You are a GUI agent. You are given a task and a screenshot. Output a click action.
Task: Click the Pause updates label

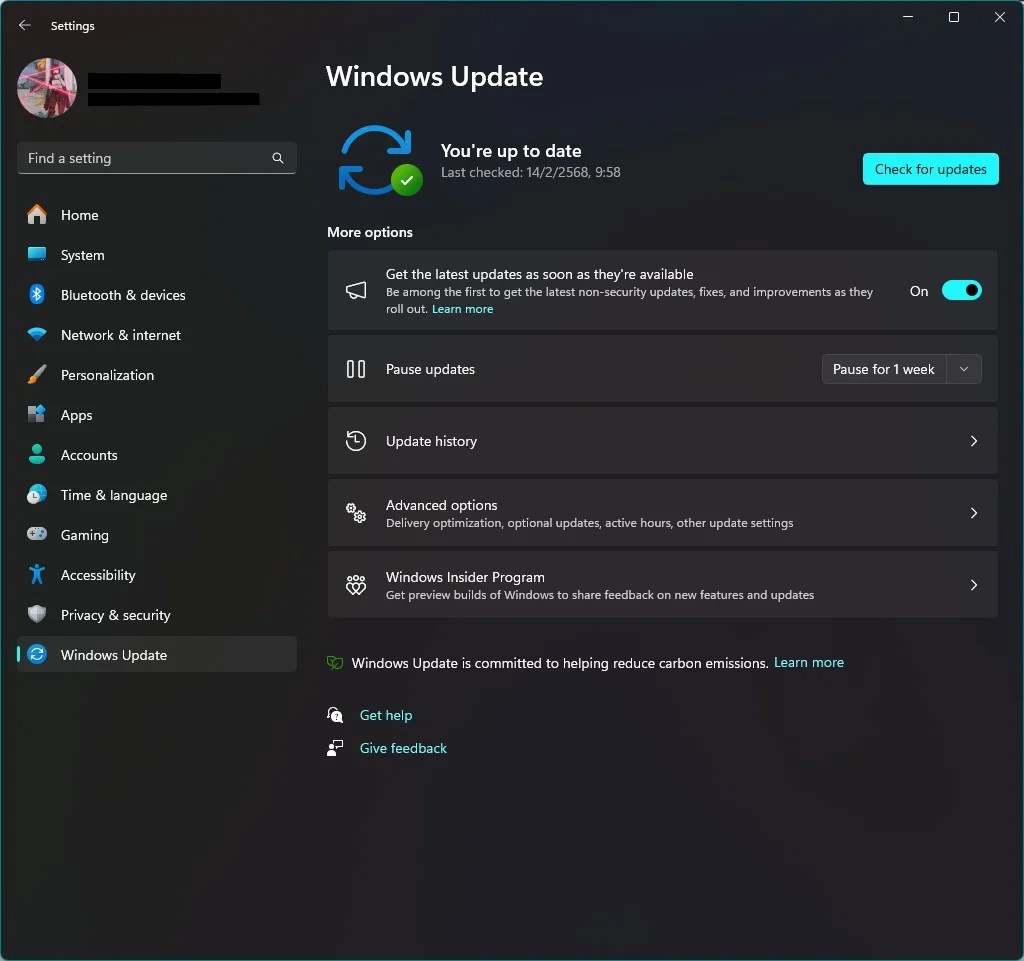pyautogui.click(x=430, y=370)
